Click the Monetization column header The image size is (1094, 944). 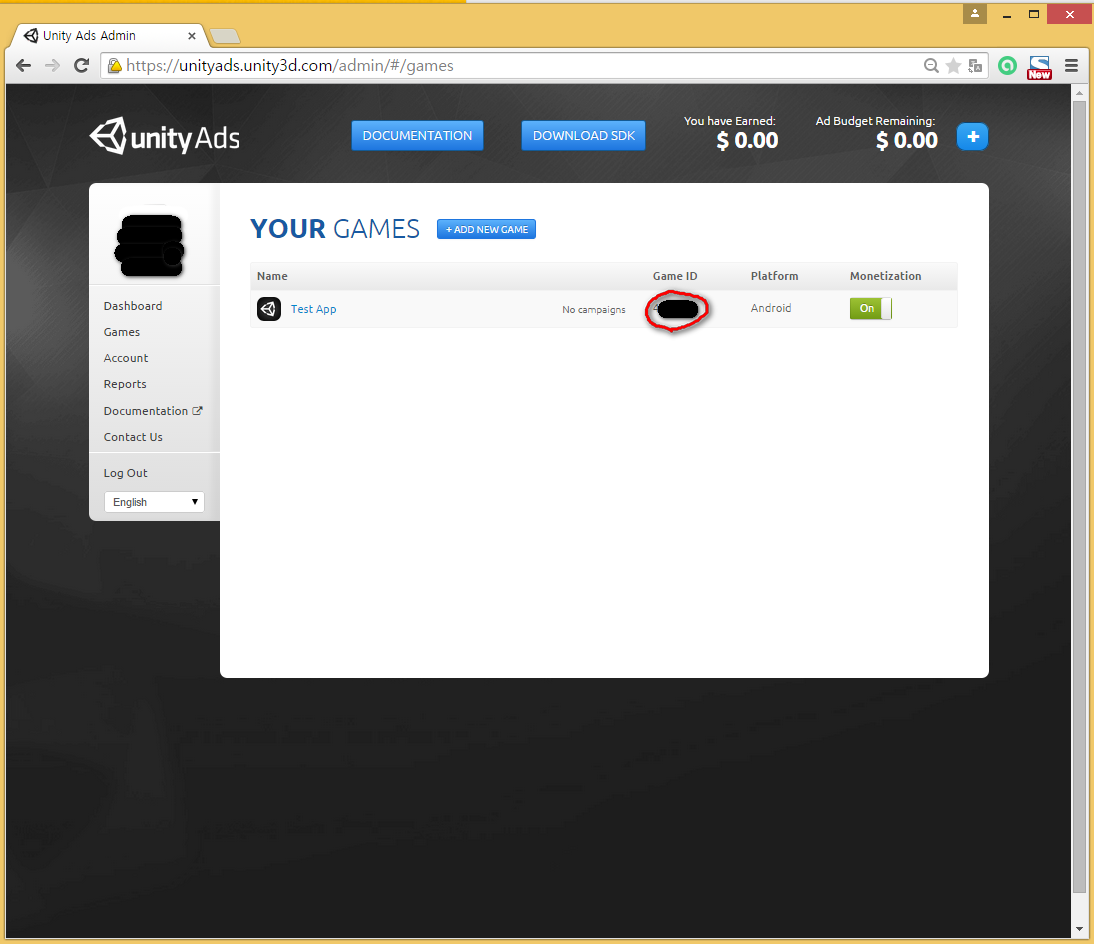click(885, 276)
